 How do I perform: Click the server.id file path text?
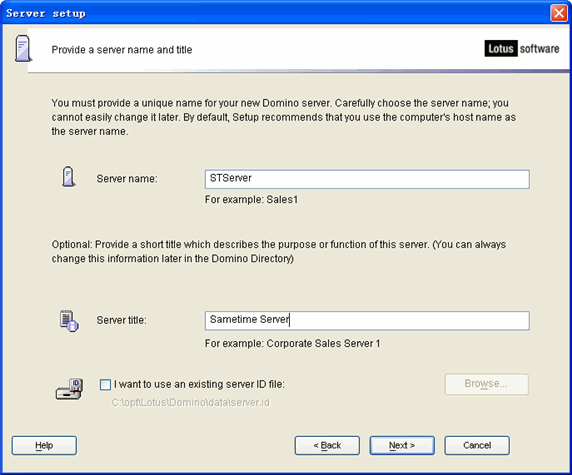point(190,403)
